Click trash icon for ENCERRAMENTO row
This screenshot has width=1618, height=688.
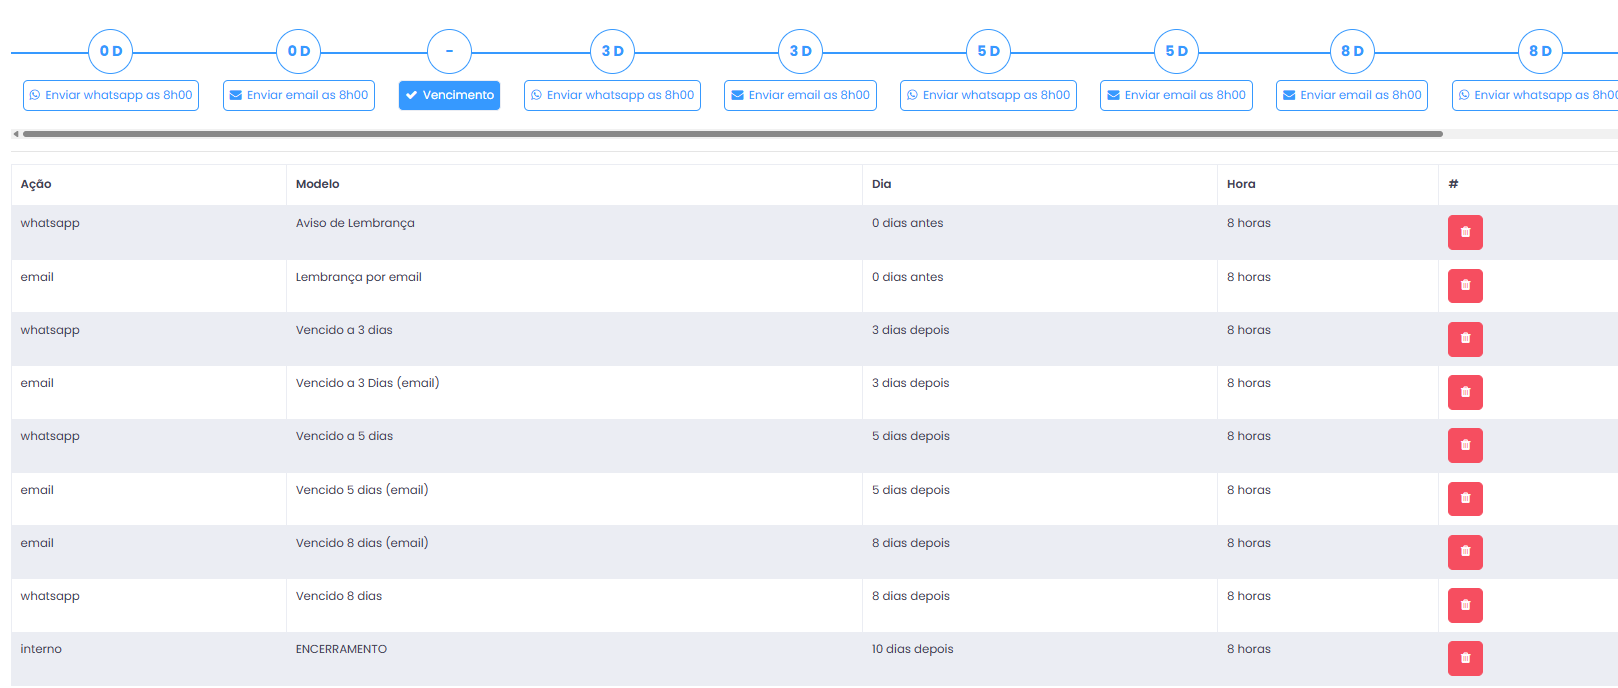coord(1464,658)
